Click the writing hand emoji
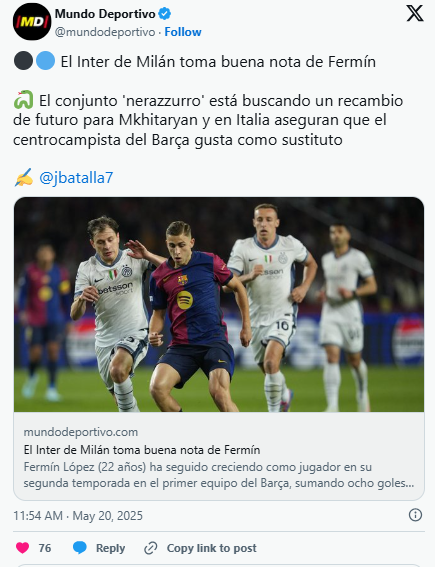The height and width of the screenshot is (567, 435). [24, 178]
